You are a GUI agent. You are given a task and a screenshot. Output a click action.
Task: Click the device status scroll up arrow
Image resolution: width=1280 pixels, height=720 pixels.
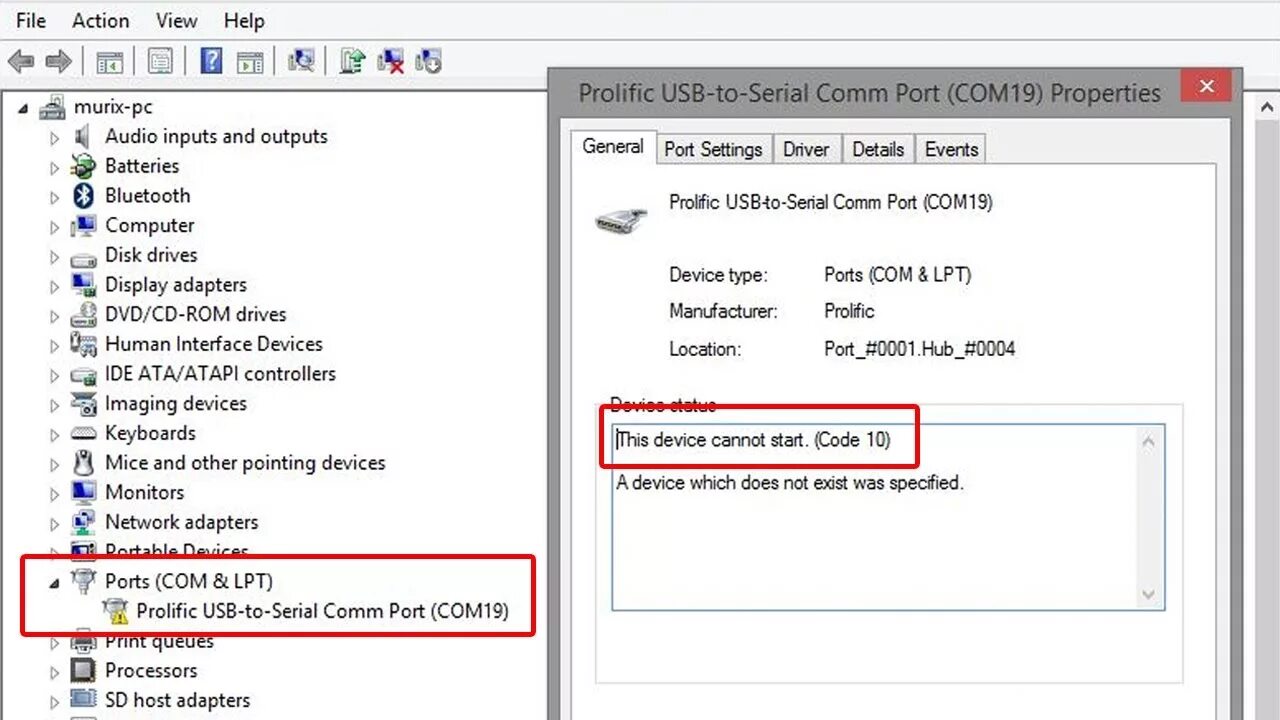1148,441
